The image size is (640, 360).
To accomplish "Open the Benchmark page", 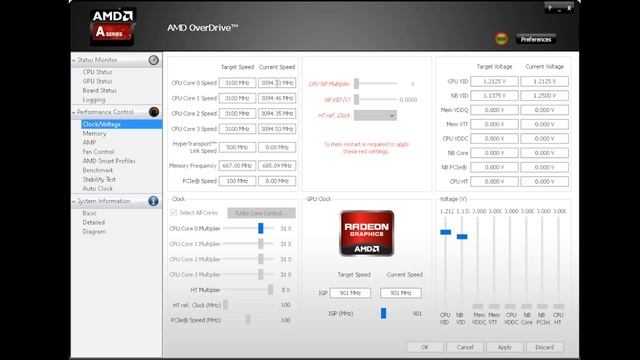I will point(98,170).
